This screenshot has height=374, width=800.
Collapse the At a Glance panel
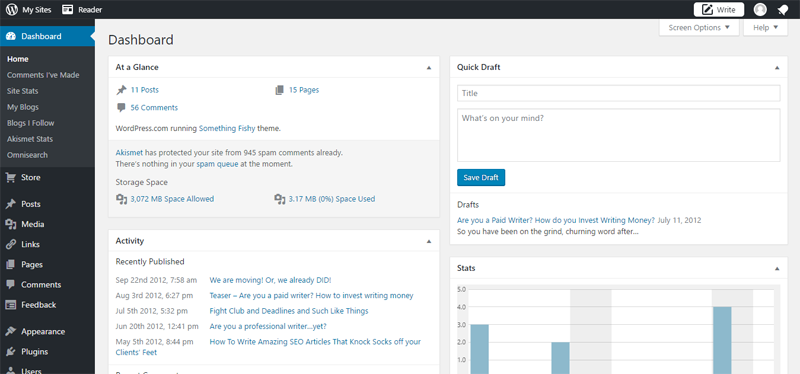click(429, 67)
